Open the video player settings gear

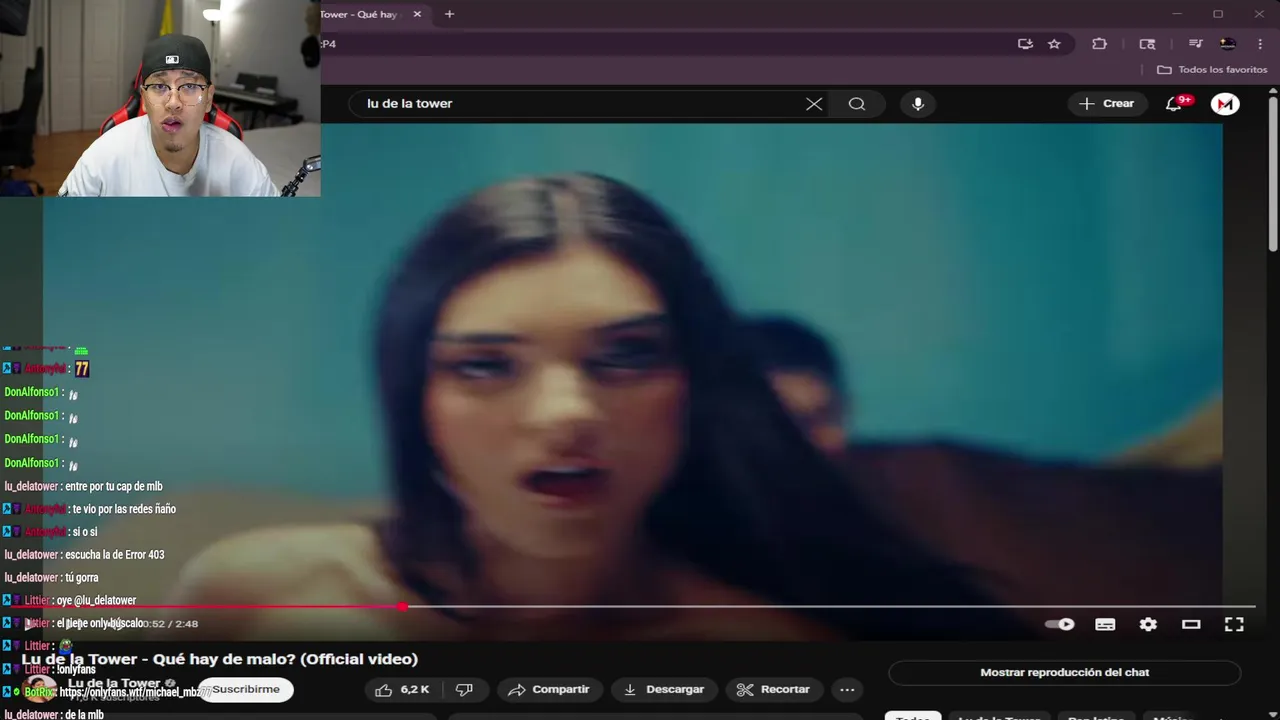[1148, 624]
